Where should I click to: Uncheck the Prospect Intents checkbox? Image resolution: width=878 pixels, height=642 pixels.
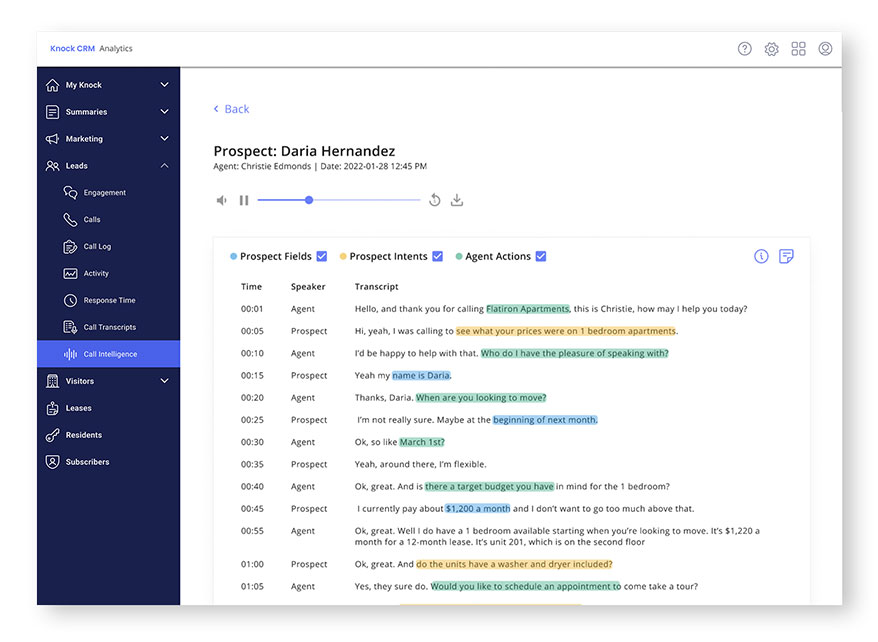437,256
